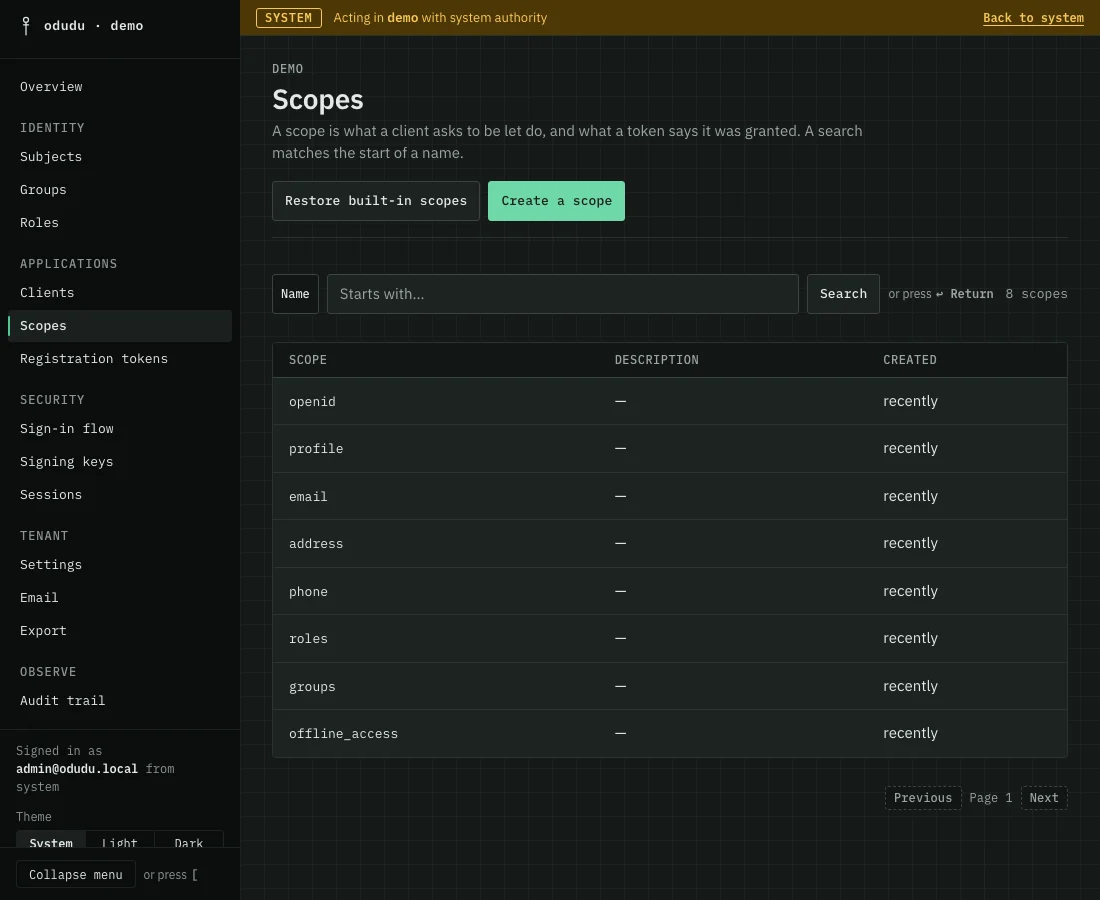
Task: Go to Signing keys
Action: point(120,462)
